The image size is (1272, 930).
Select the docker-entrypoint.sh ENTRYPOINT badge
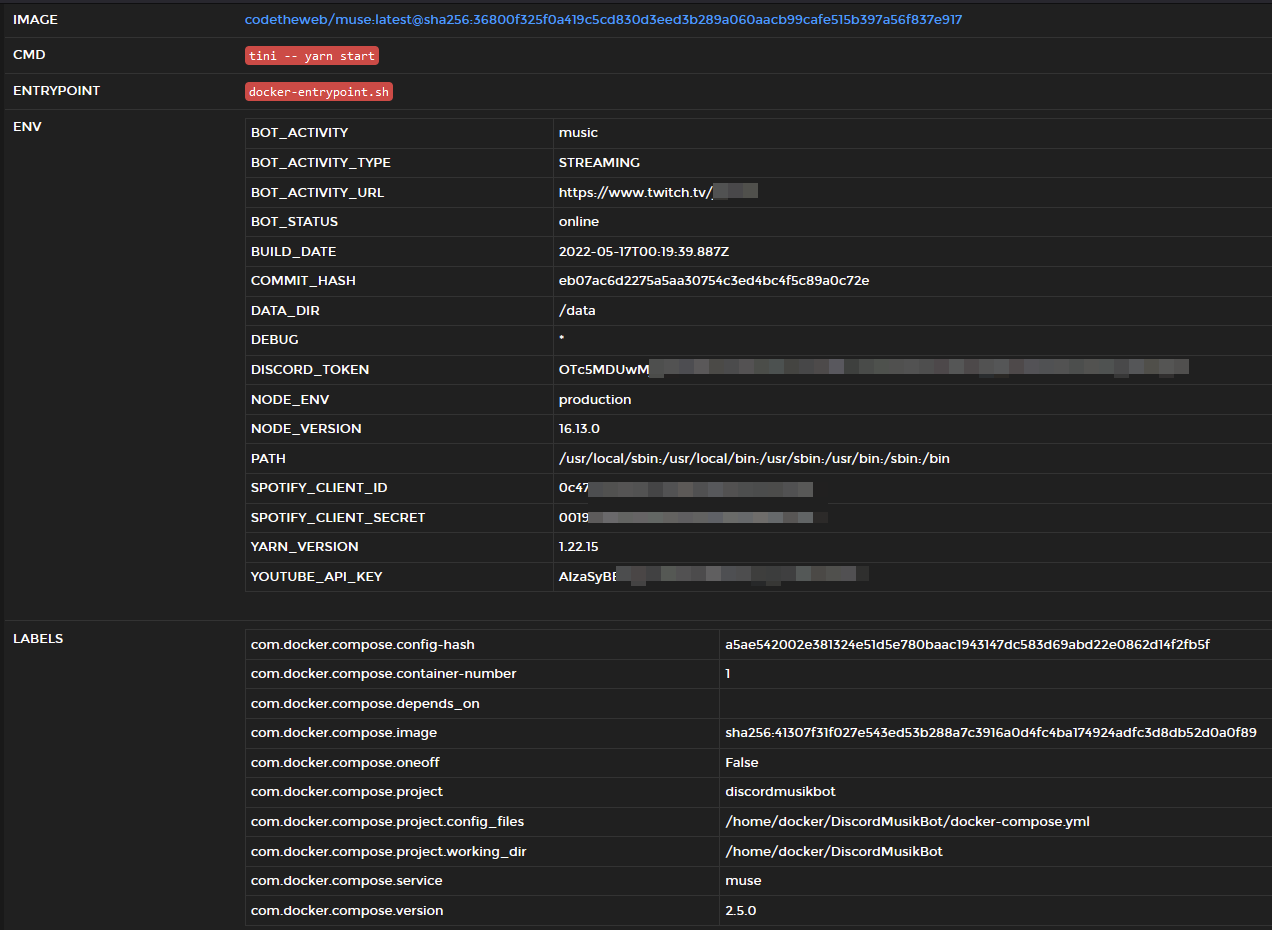[318, 91]
